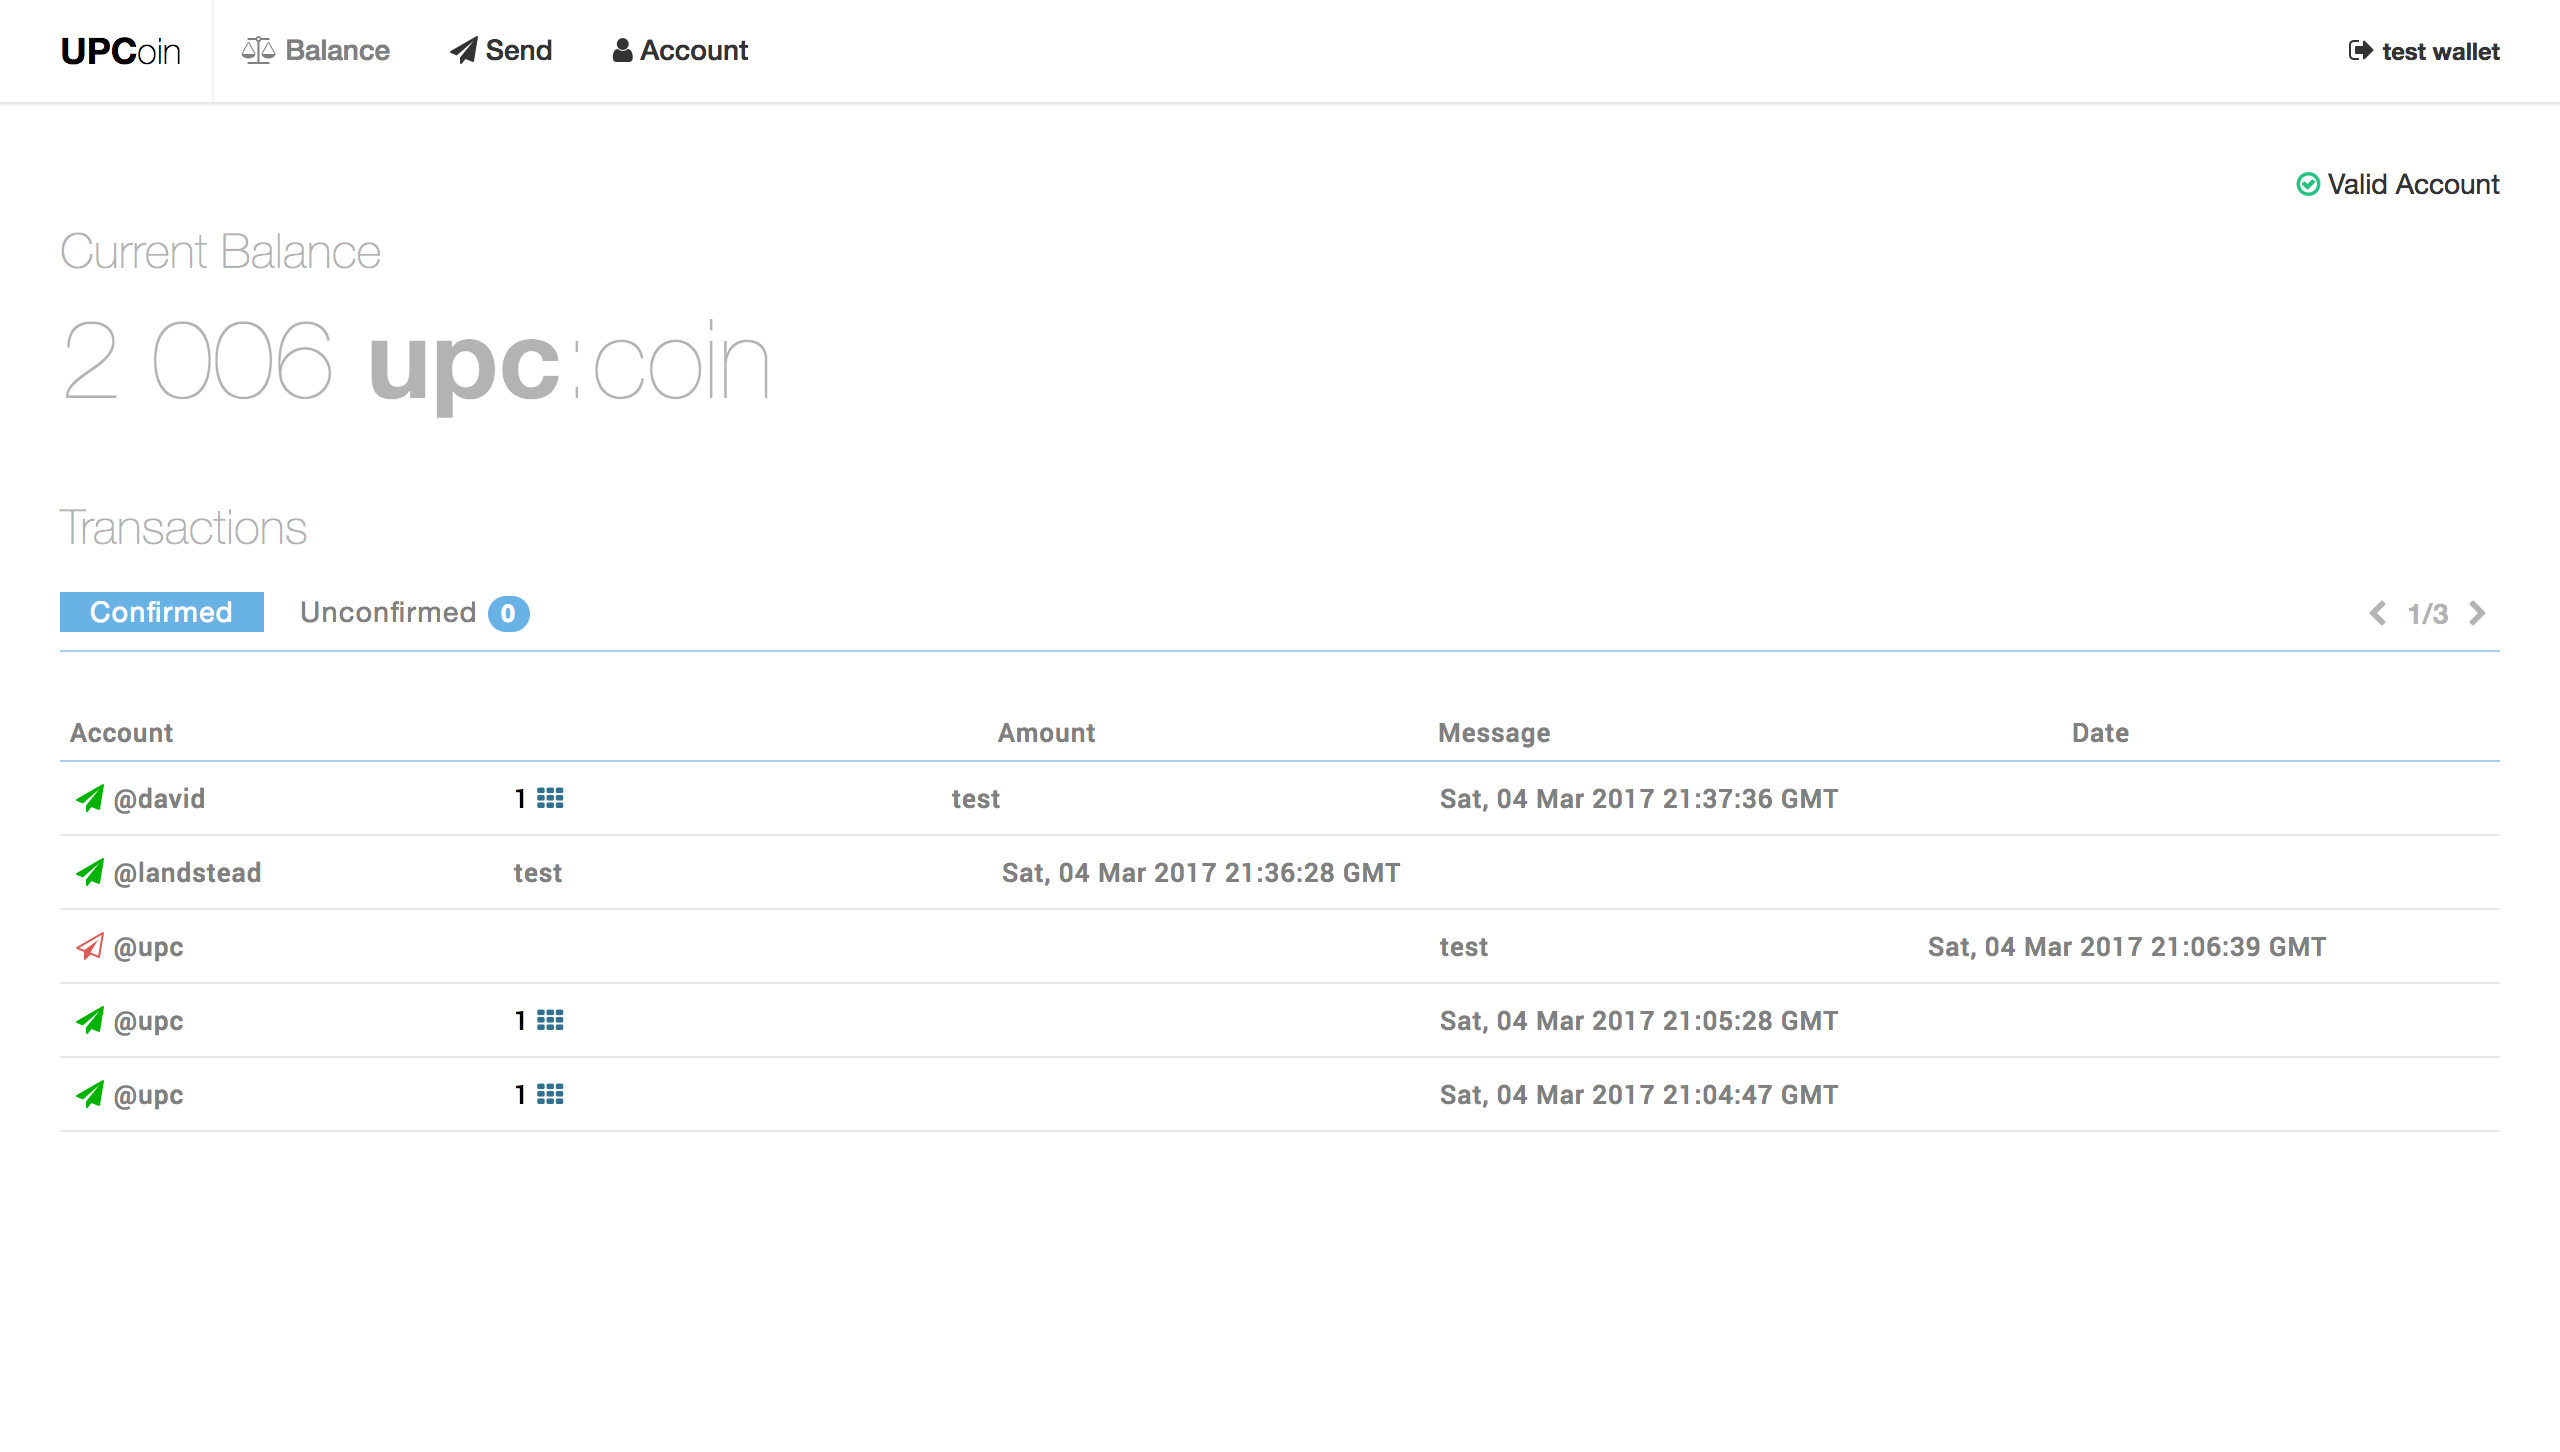The height and width of the screenshot is (1452, 2560).
Task: Go to previous transactions page chevron
Action: click(x=2378, y=613)
